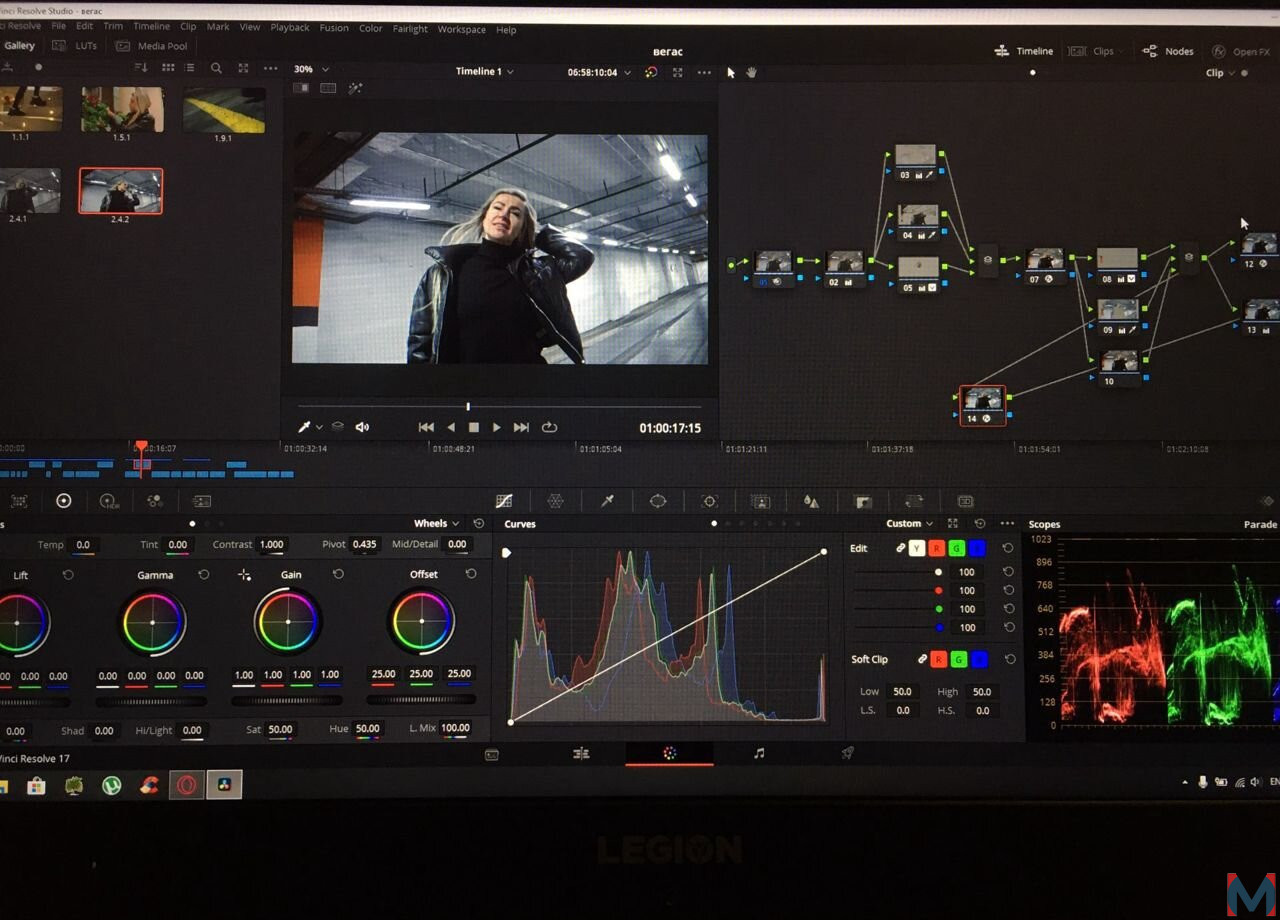Screen dimensions: 1280x920
Task: Open the LUTs panel
Action: pyautogui.click(x=74, y=46)
